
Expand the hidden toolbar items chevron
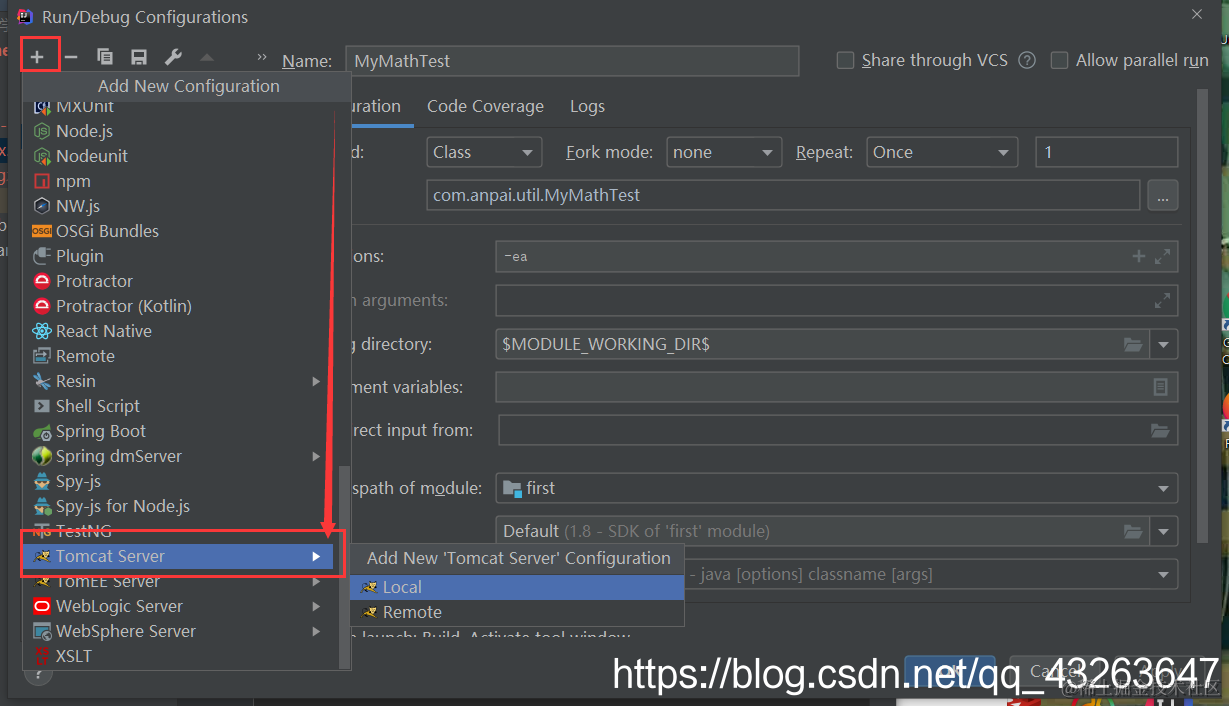(x=262, y=57)
